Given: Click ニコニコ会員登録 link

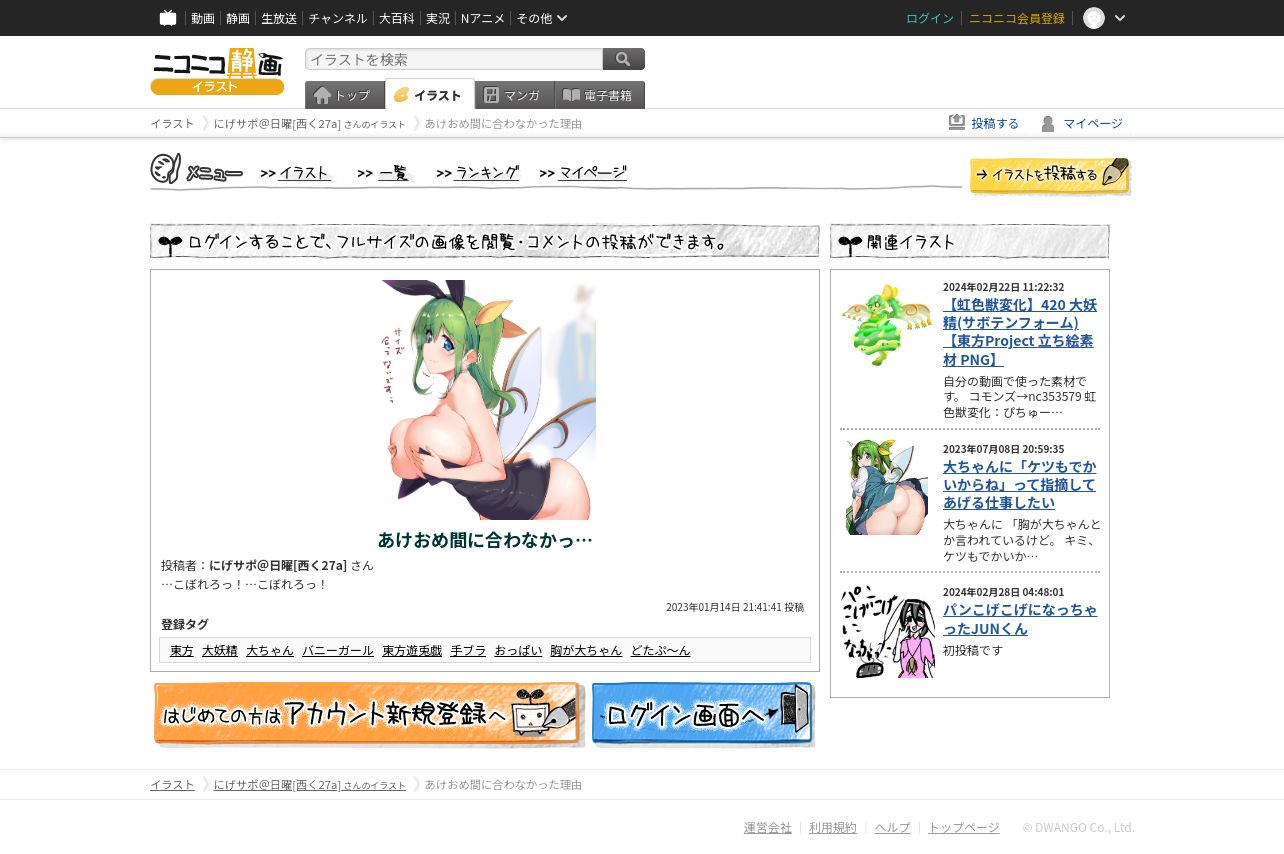Looking at the screenshot, I should point(1017,18).
